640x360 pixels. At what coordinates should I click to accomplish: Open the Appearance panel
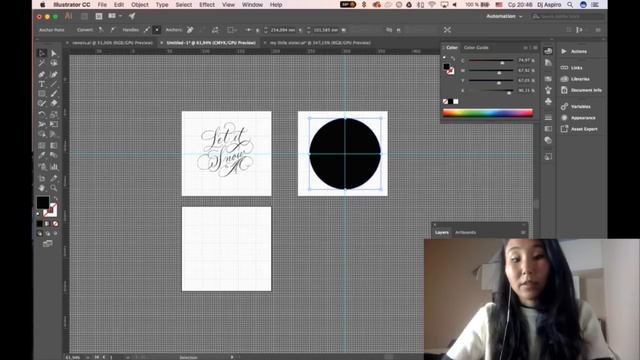(578, 118)
